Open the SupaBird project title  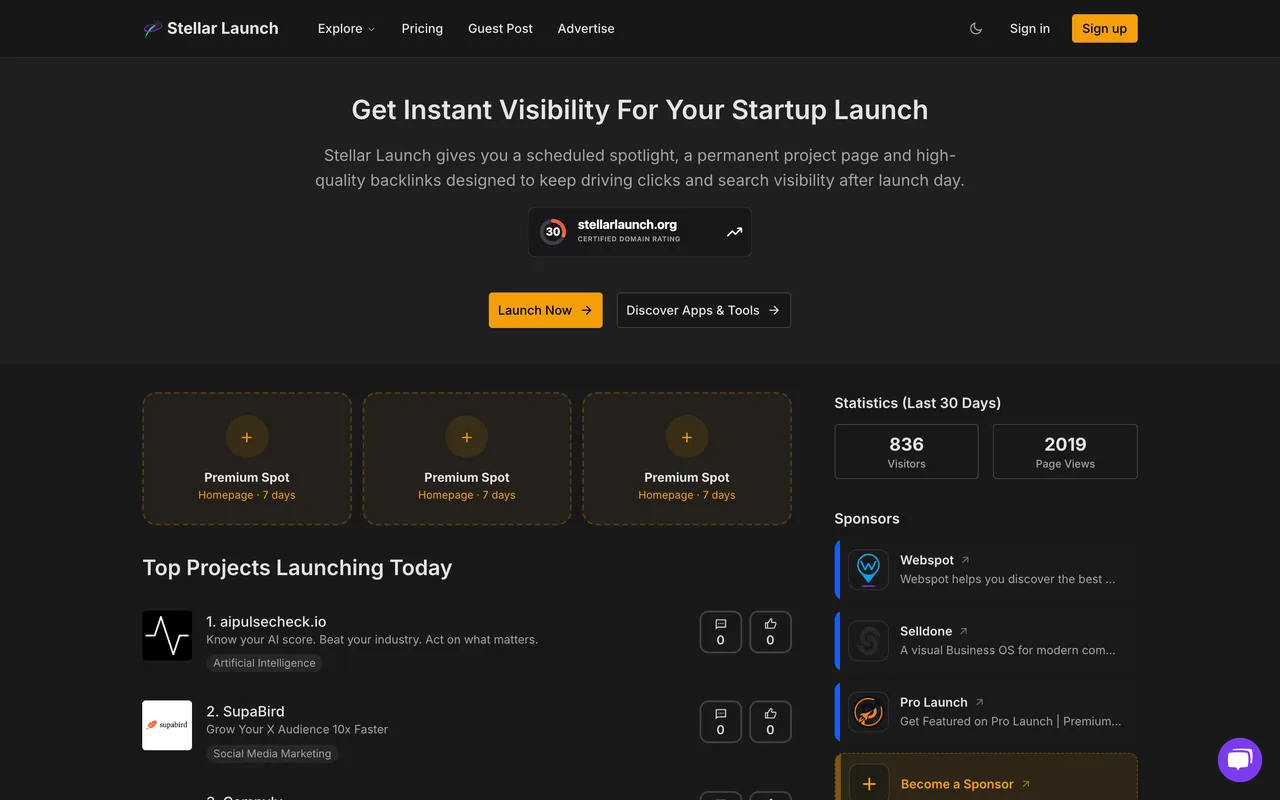click(245, 712)
